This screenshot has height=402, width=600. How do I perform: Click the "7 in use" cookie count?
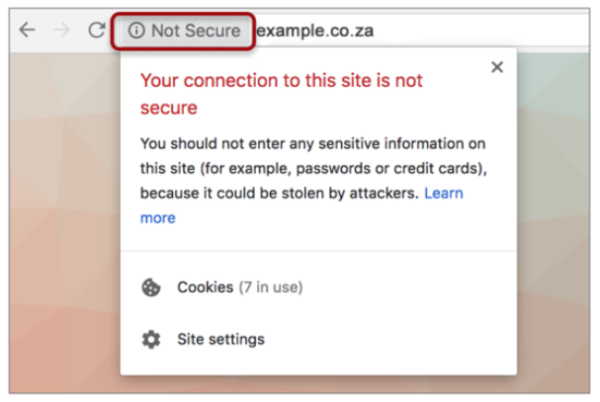pos(270,288)
